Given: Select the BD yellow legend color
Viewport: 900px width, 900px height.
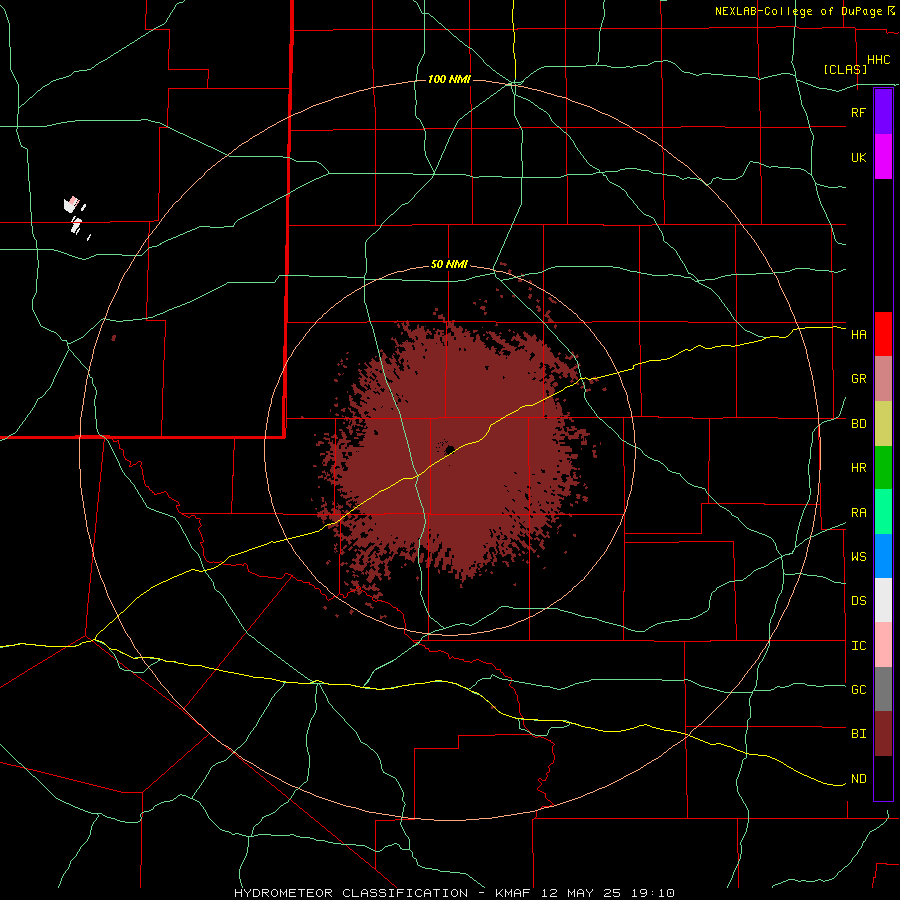Looking at the screenshot, I should [x=883, y=424].
